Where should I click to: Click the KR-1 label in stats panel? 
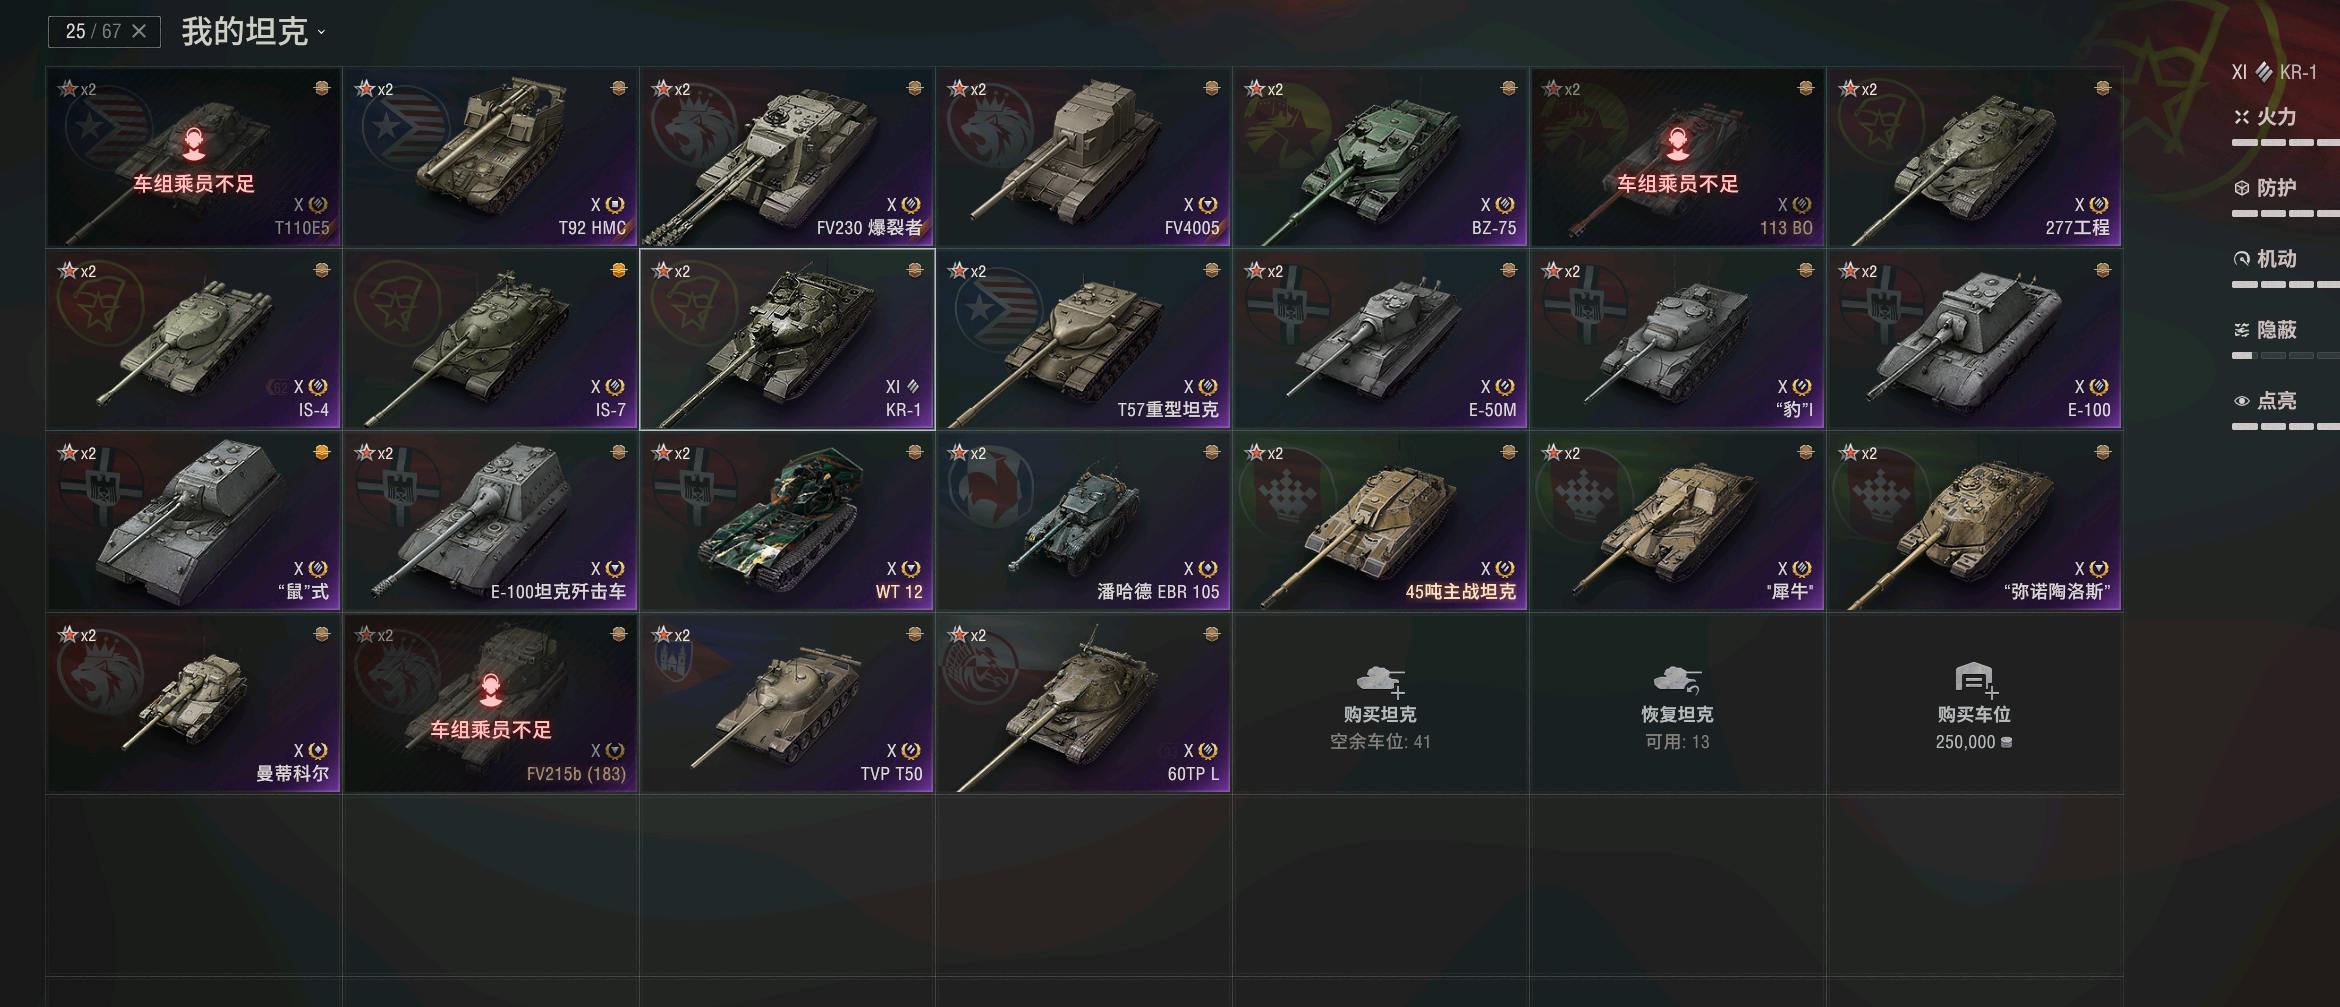click(x=2298, y=72)
